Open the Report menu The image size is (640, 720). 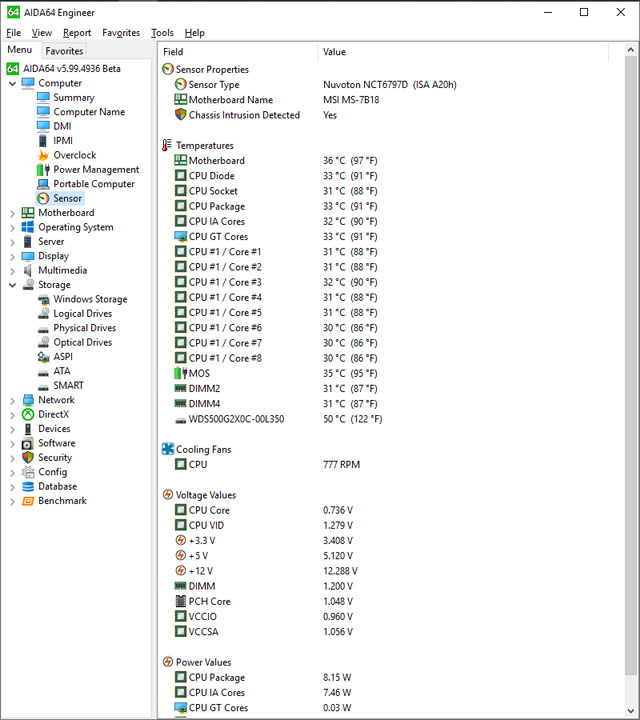pos(77,33)
